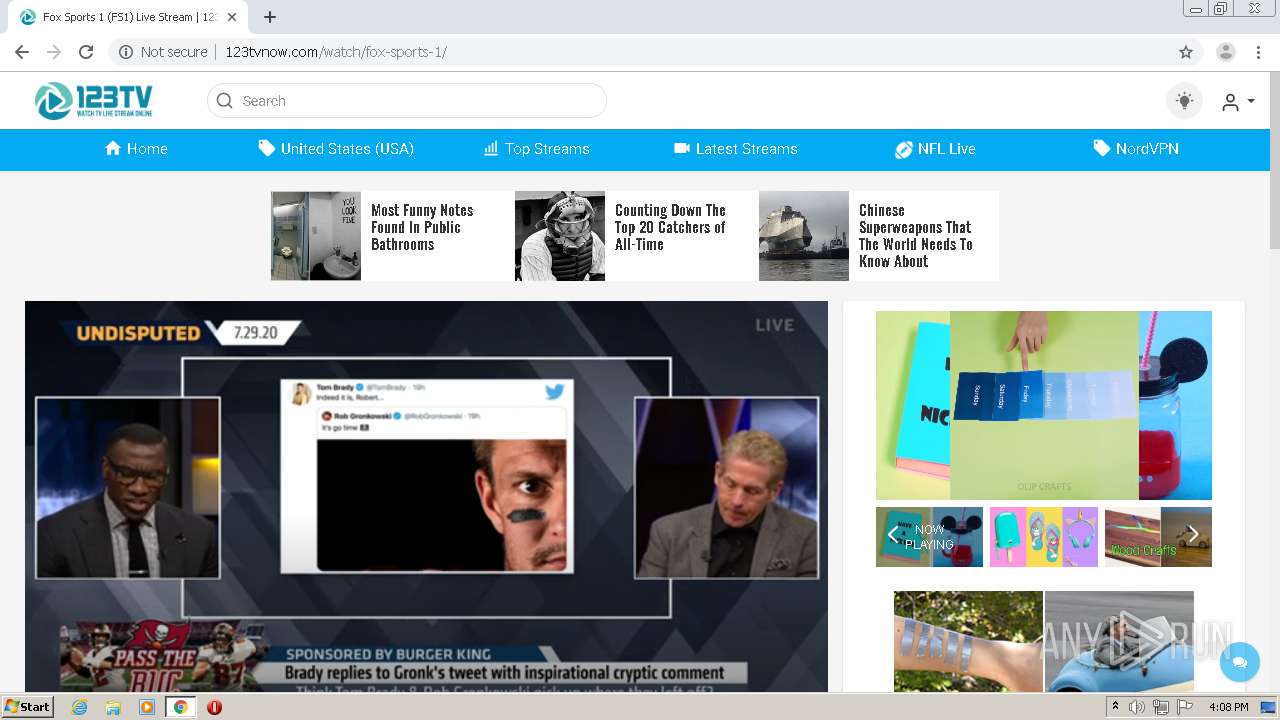Open Latest Streams menu item
The image size is (1280, 720).
(x=736, y=149)
